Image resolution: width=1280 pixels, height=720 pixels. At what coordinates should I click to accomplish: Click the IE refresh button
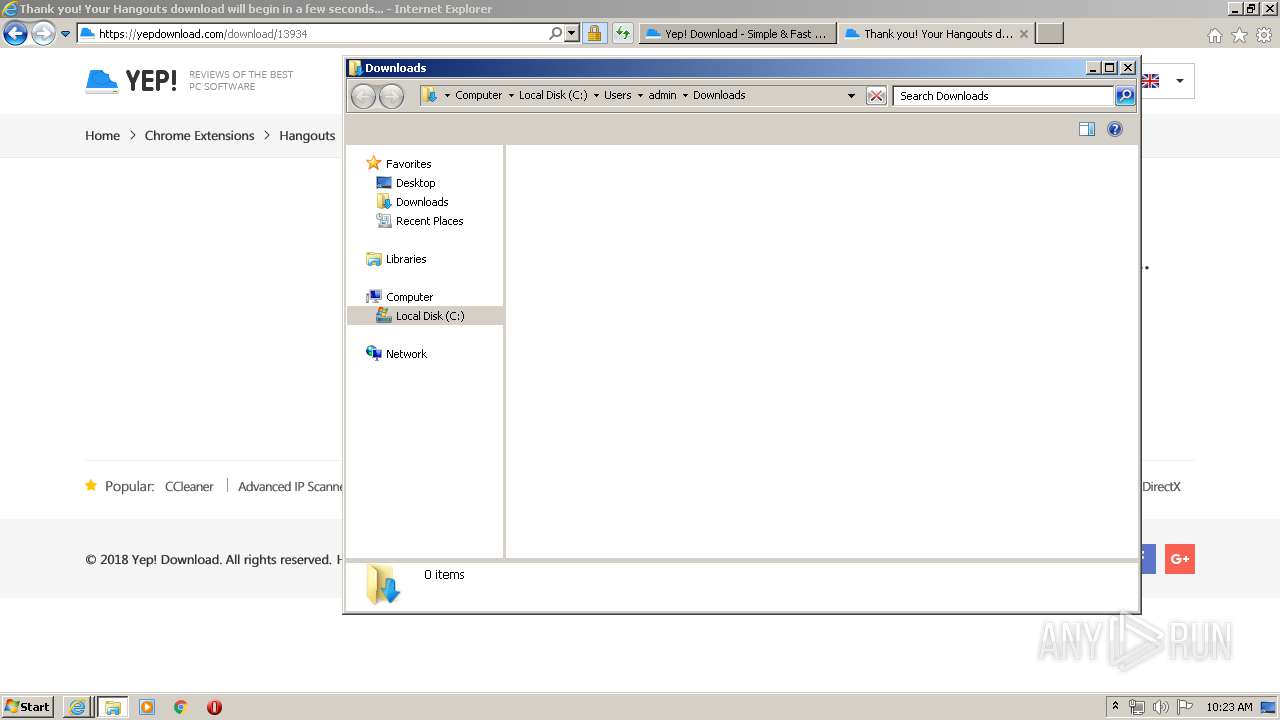tap(623, 33)
